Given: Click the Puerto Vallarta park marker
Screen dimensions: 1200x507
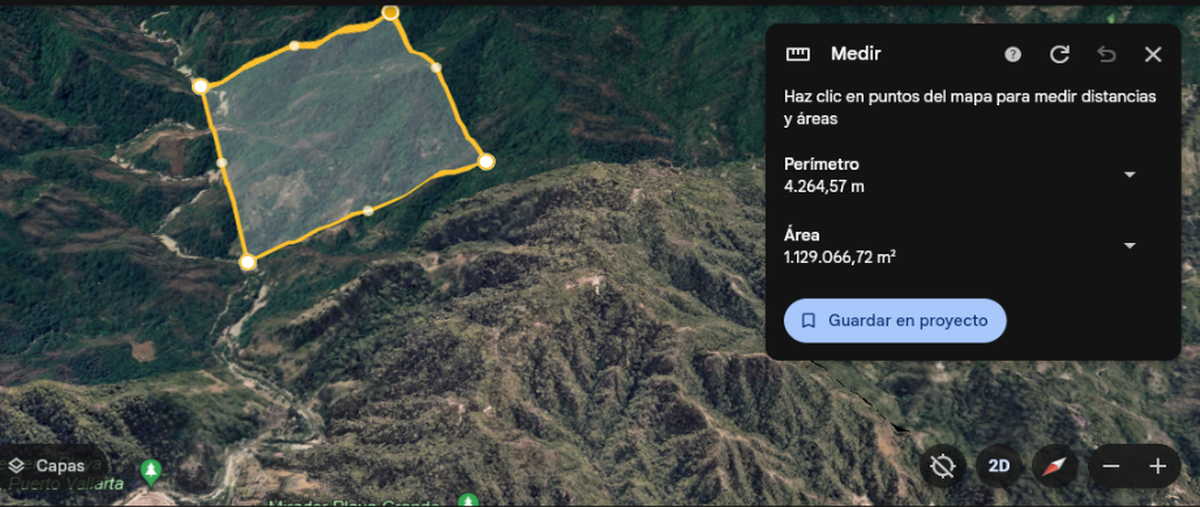Looking at the screenshot, I should point(151,471).
